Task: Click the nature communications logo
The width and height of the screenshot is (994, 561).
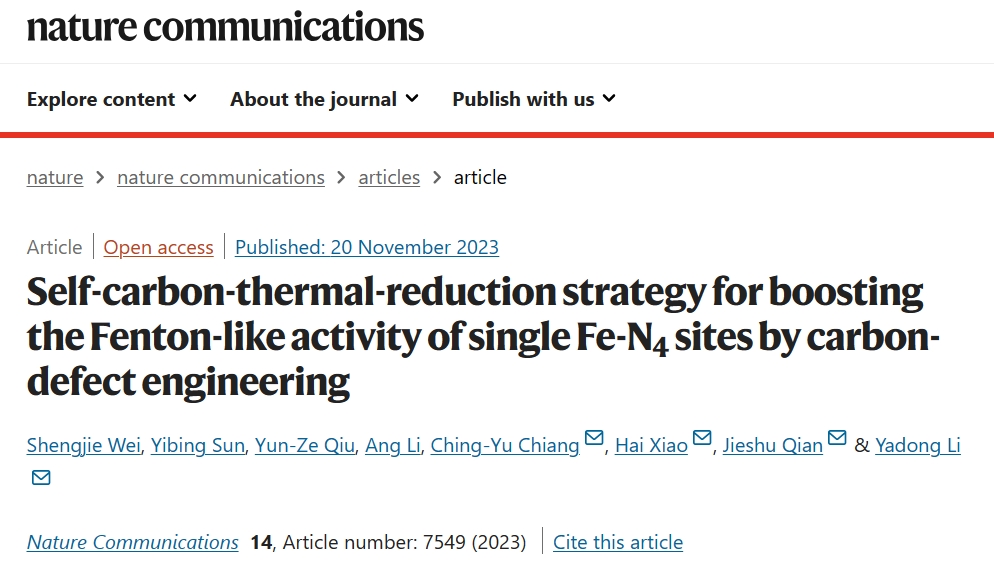Action: click(x=225, y=27)
